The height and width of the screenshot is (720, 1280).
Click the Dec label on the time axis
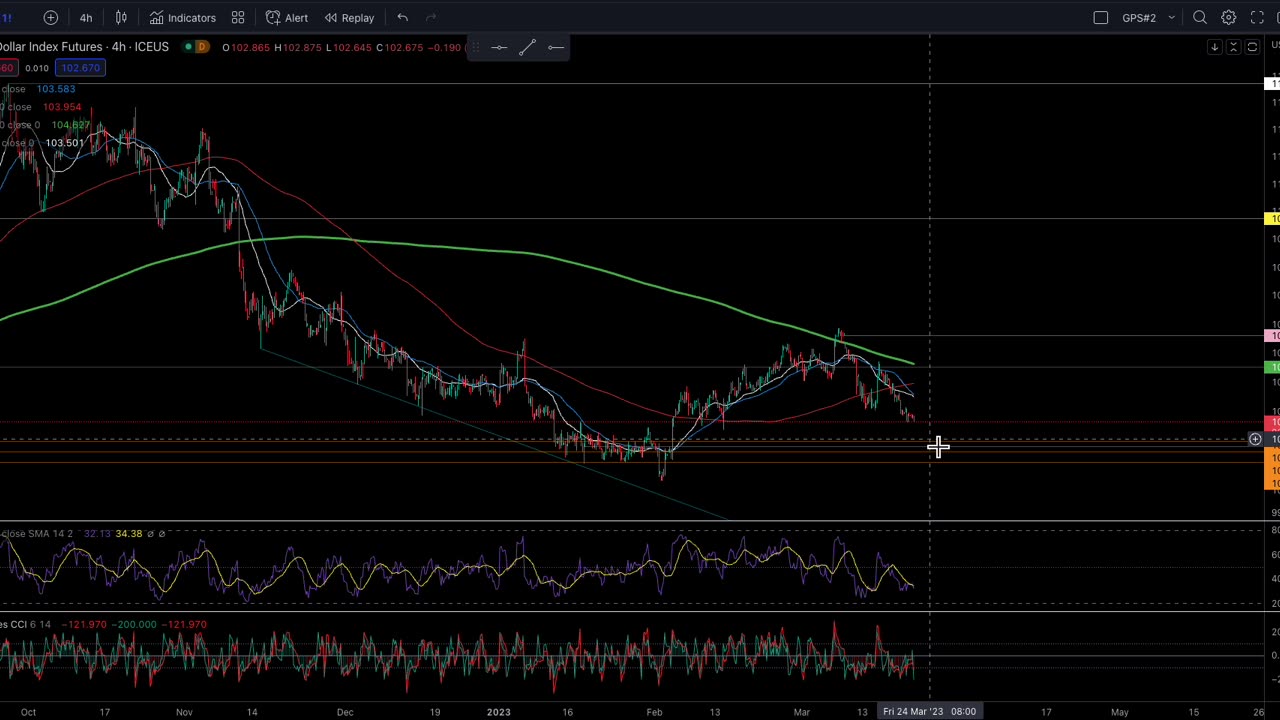tap(345, 712)
